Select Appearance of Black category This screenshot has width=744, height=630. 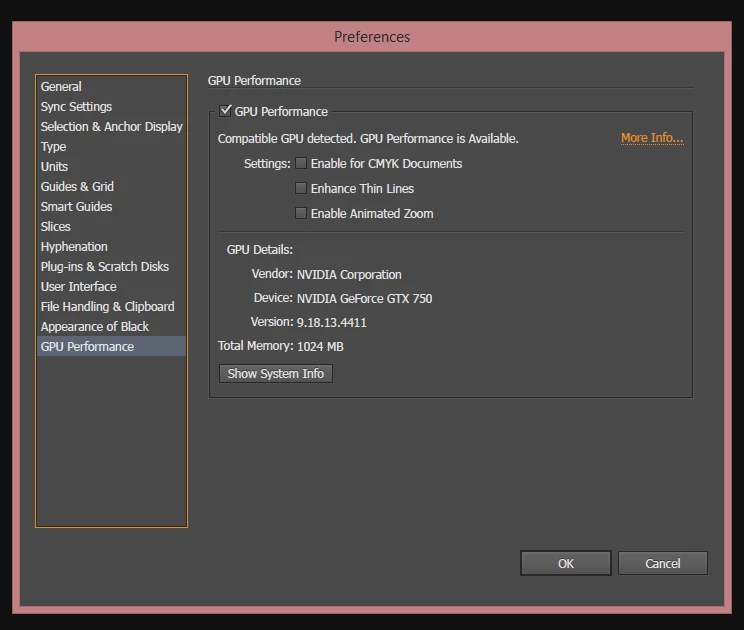[111, 326]
